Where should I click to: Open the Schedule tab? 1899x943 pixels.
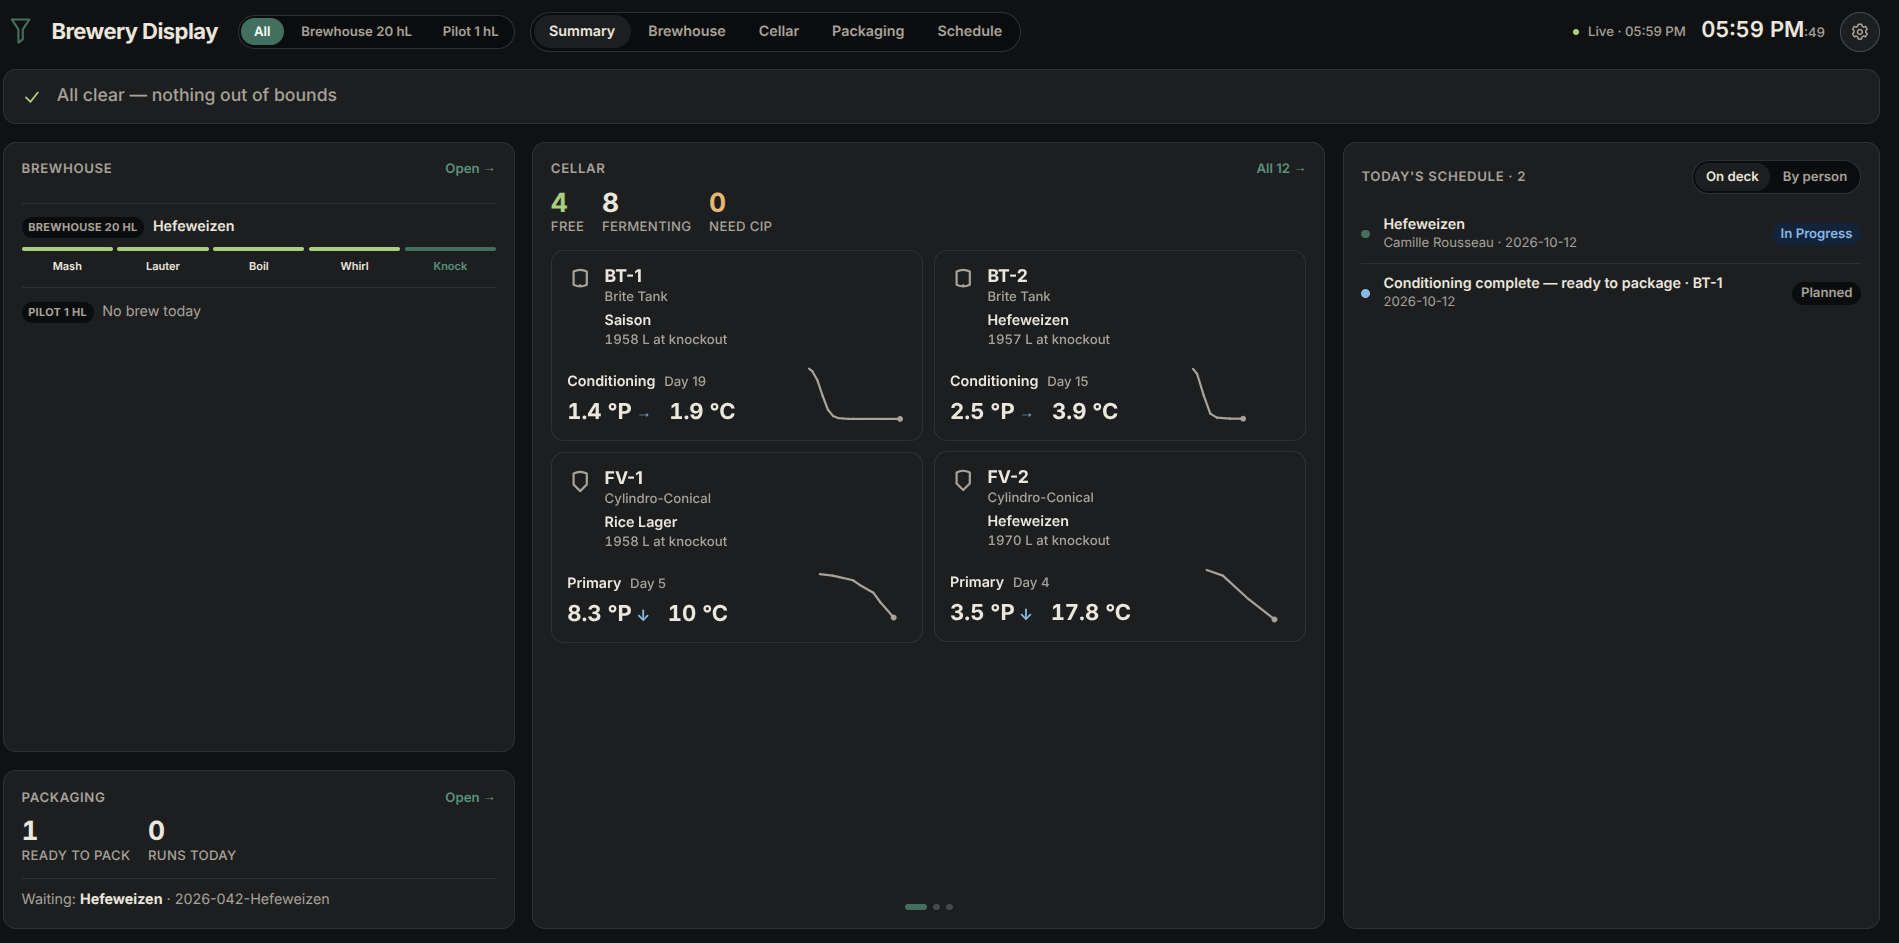tap(969, 31)
